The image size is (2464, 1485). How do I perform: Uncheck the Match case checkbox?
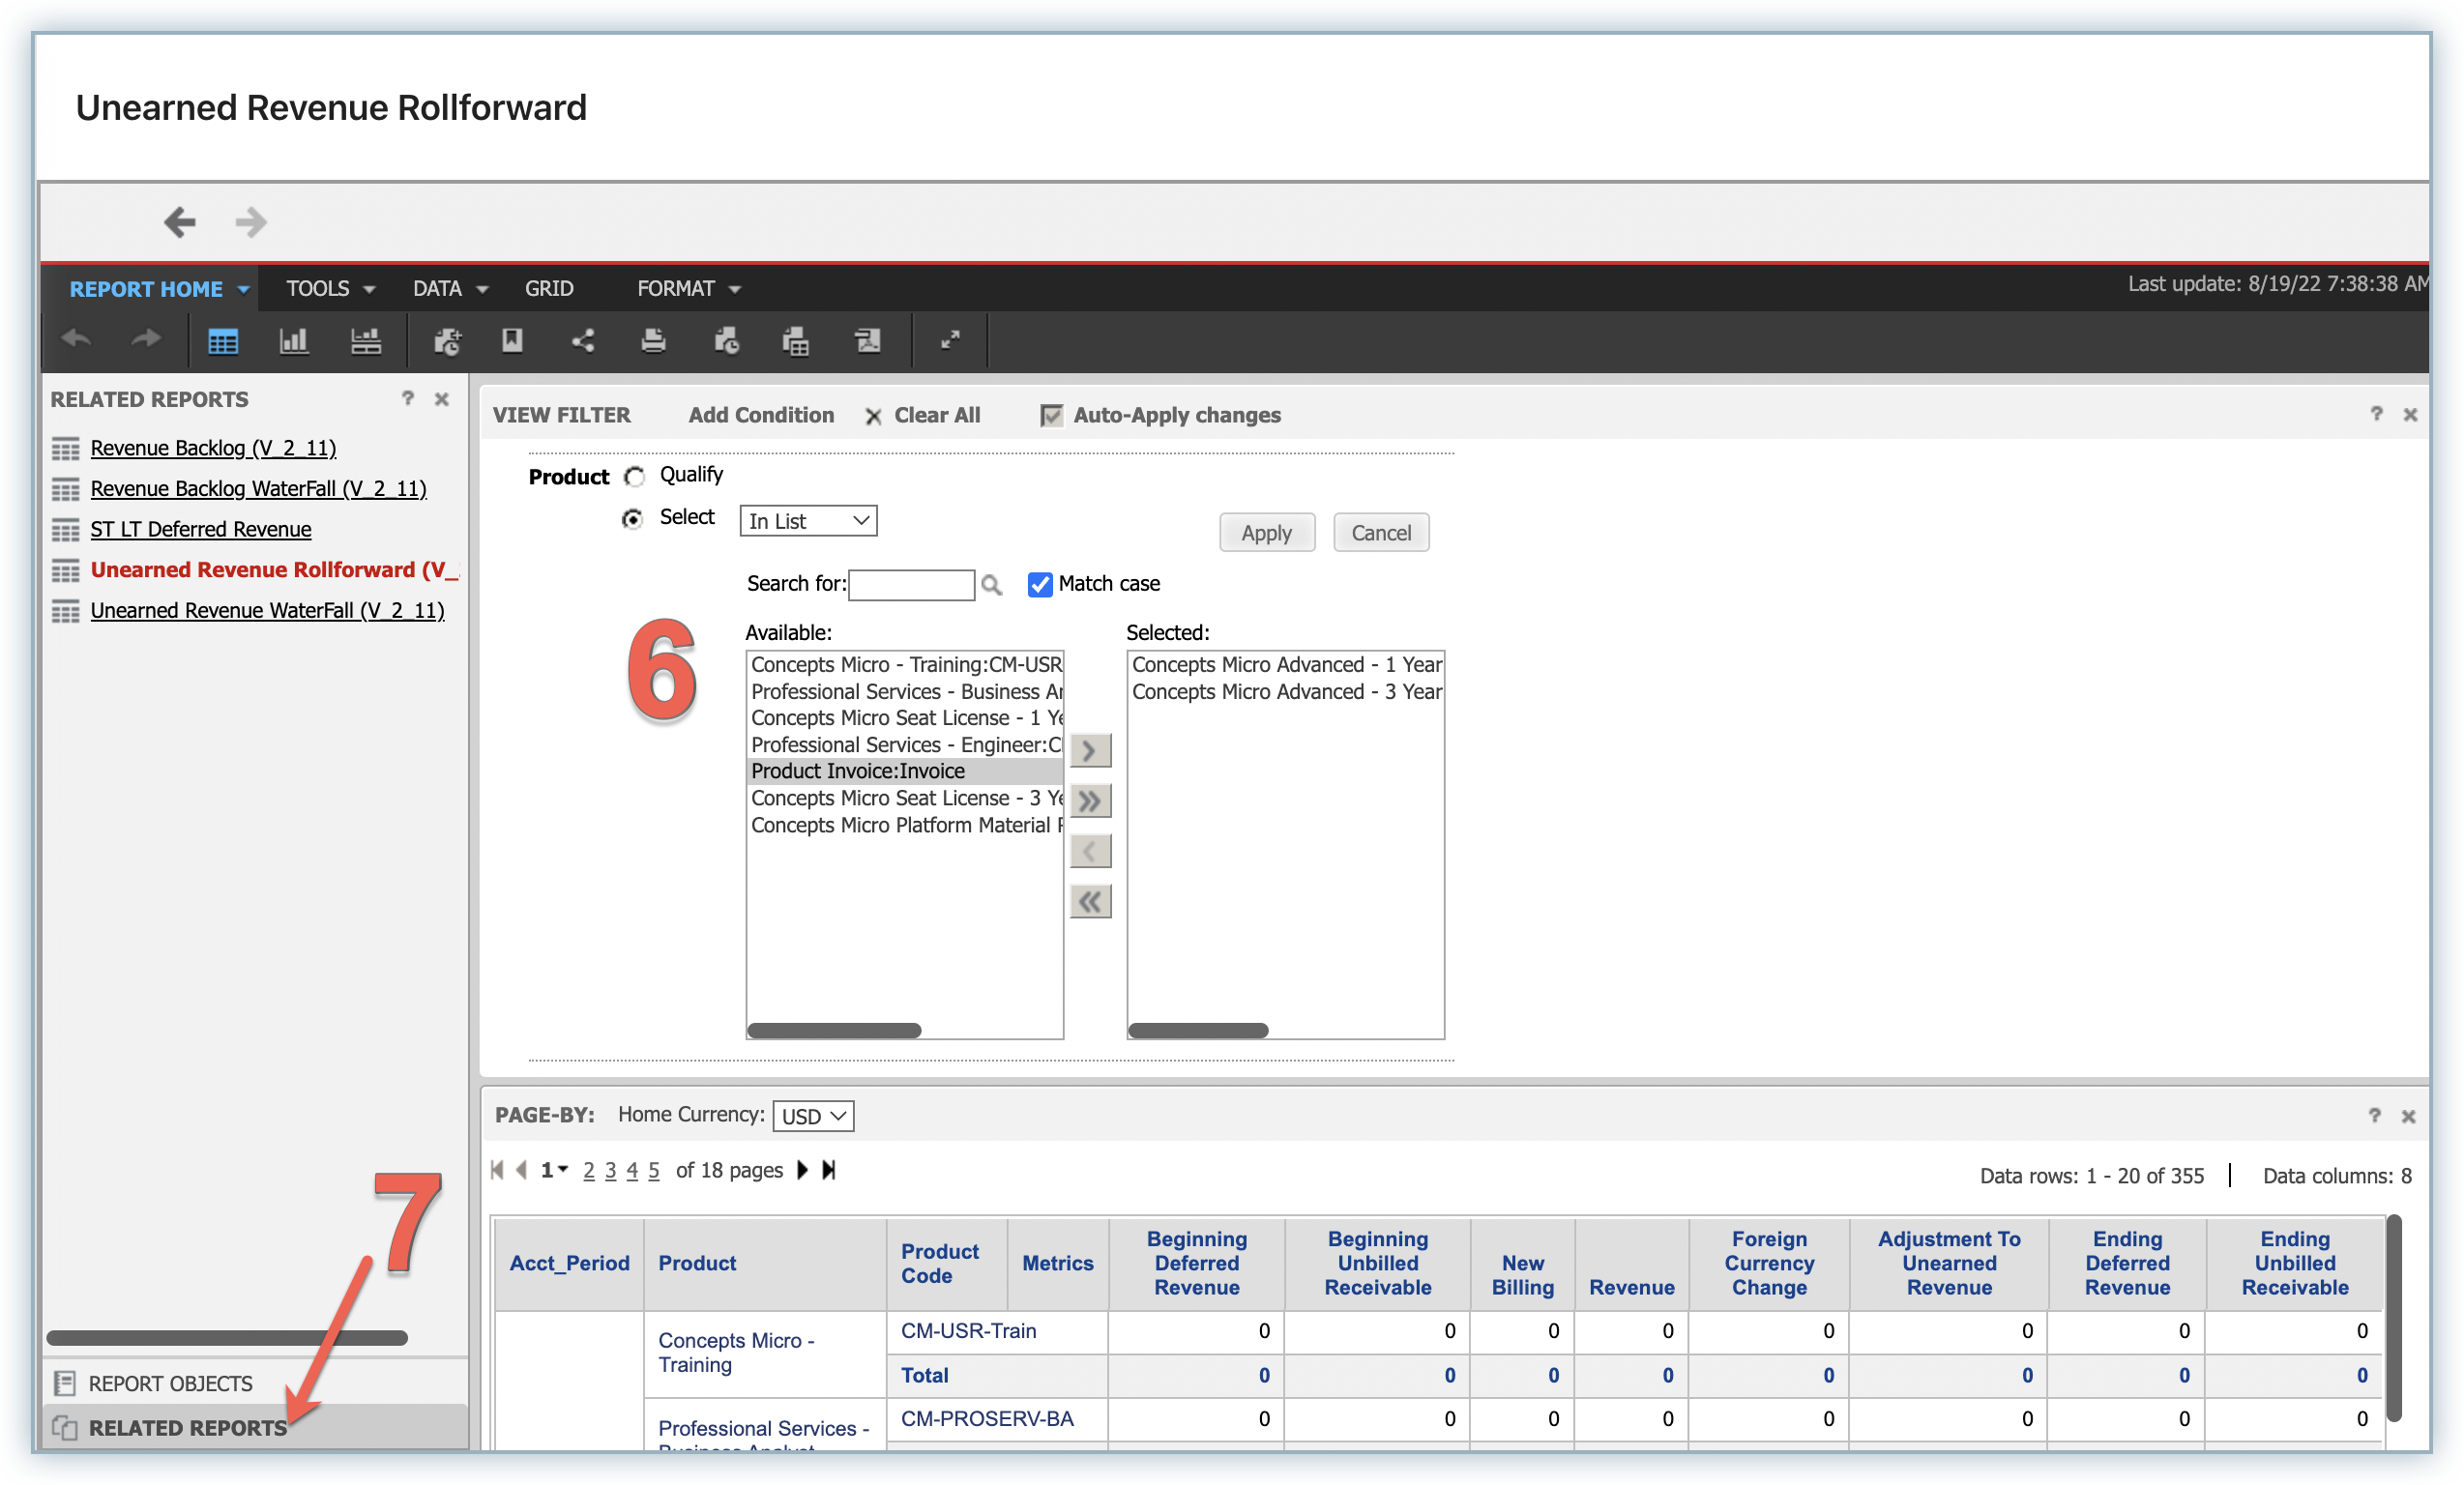[x=1040, y=584]
